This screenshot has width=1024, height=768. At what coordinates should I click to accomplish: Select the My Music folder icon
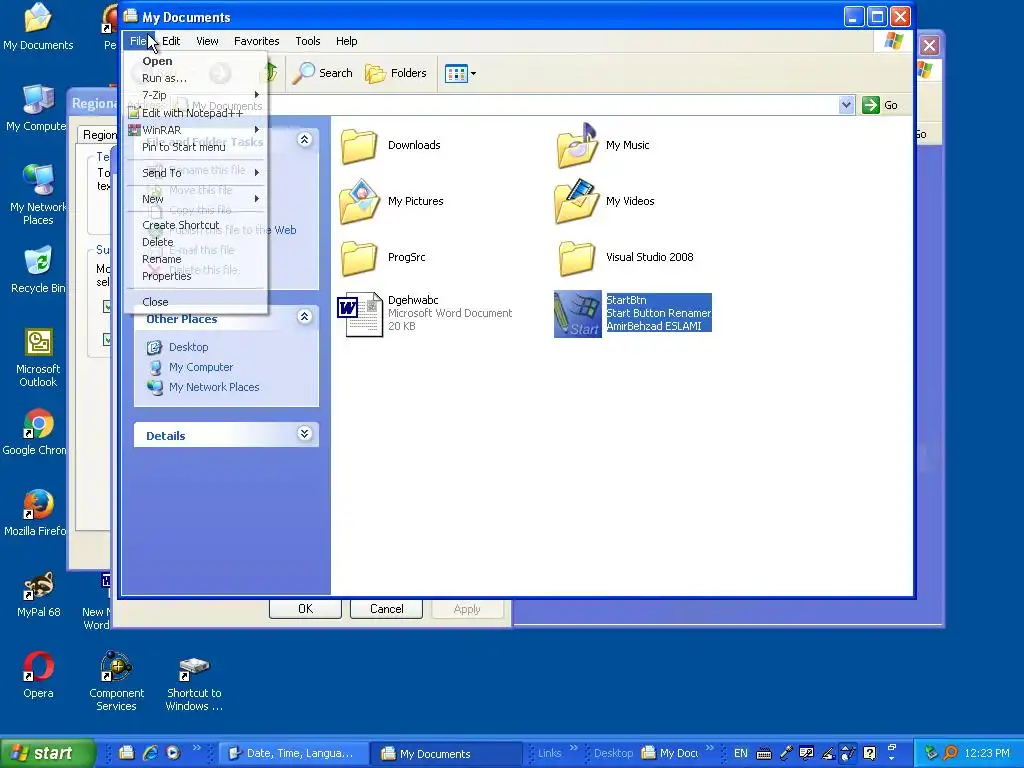[x=577, y=146]
